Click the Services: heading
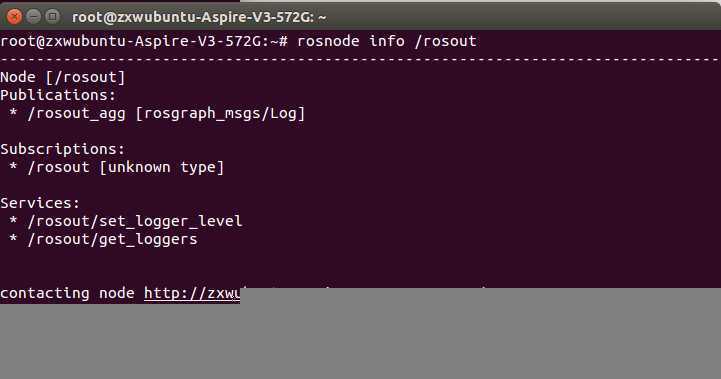Image resolution: width=721 pixels, height=379 pixels. click(x=40, y=203)
